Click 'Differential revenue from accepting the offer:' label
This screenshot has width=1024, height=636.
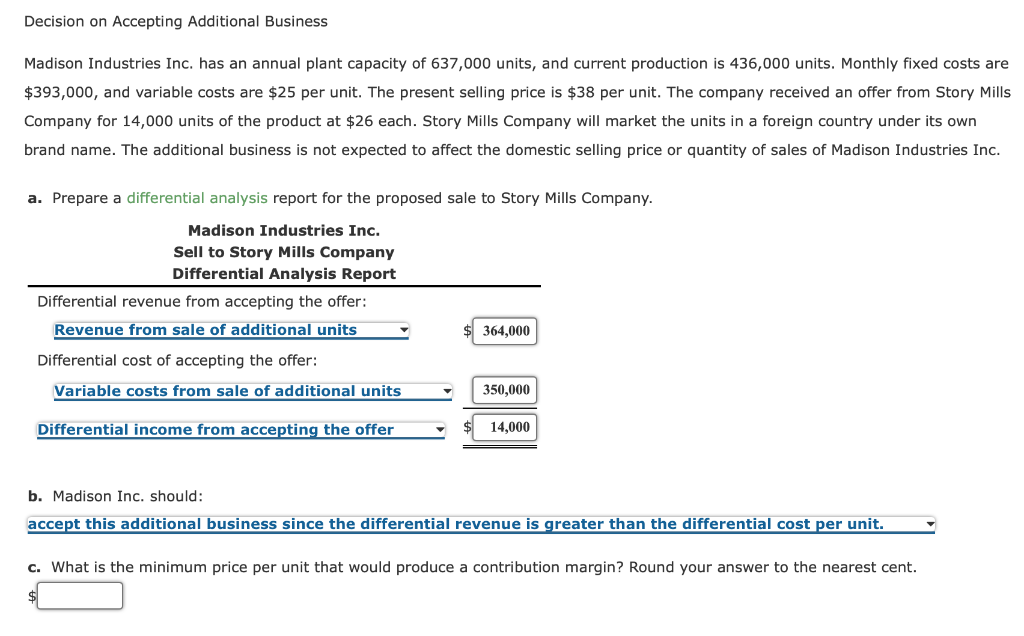[x=201, y=302]
